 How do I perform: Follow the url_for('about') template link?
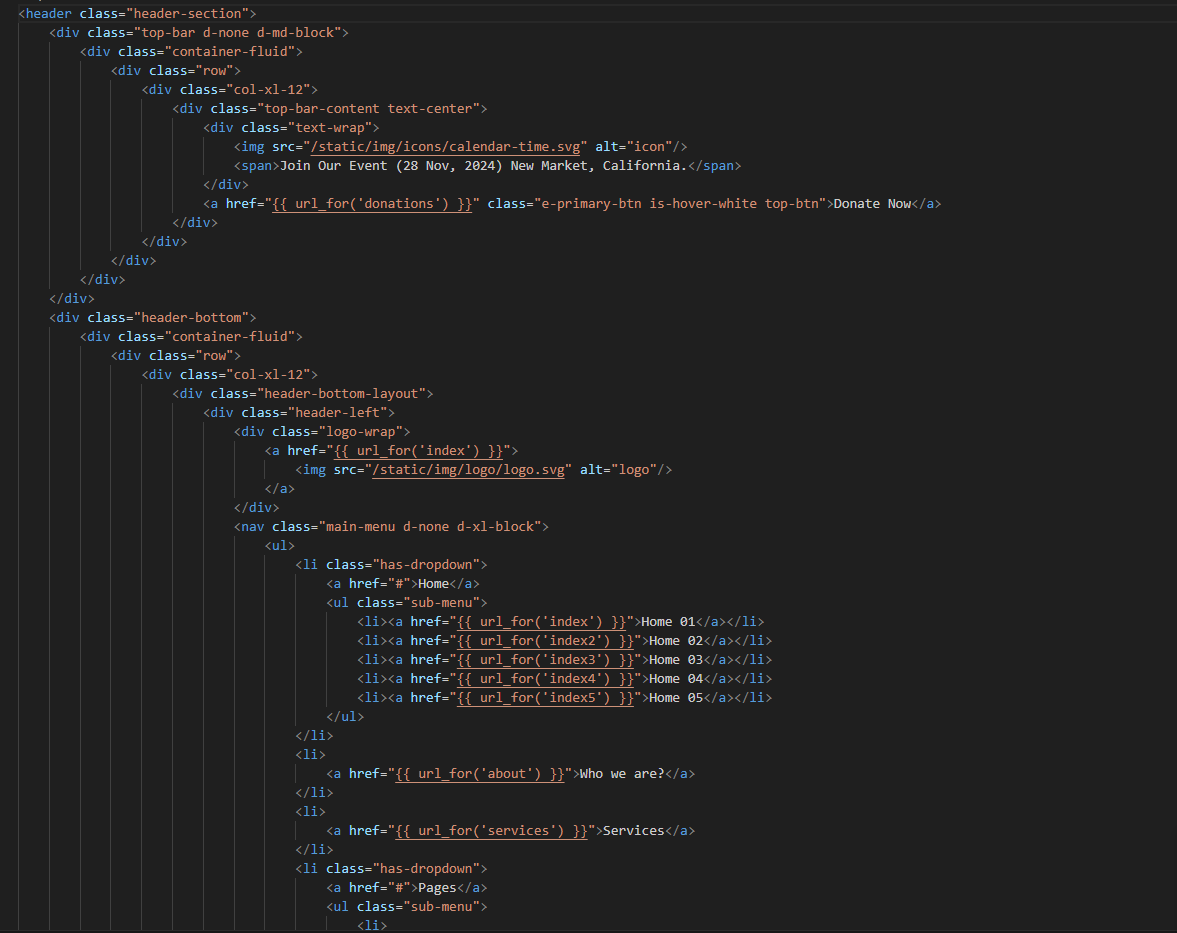coord(481,773)
